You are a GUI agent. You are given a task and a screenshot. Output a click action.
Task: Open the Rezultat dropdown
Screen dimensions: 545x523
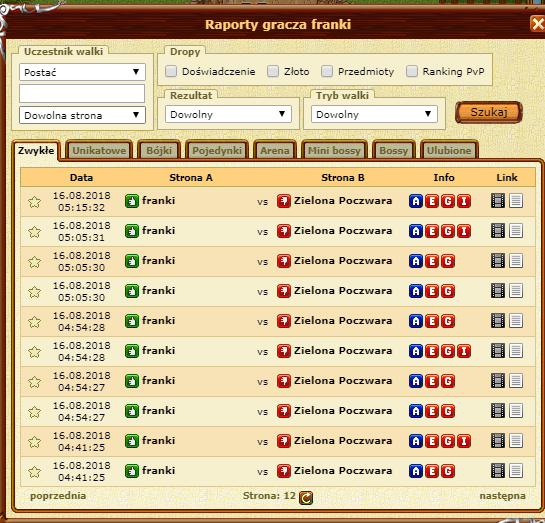point(228,114)
